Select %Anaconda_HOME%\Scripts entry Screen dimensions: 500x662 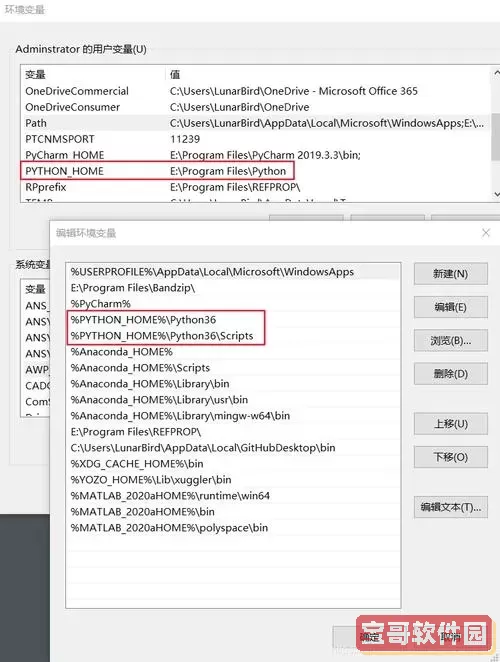point(233,368)
